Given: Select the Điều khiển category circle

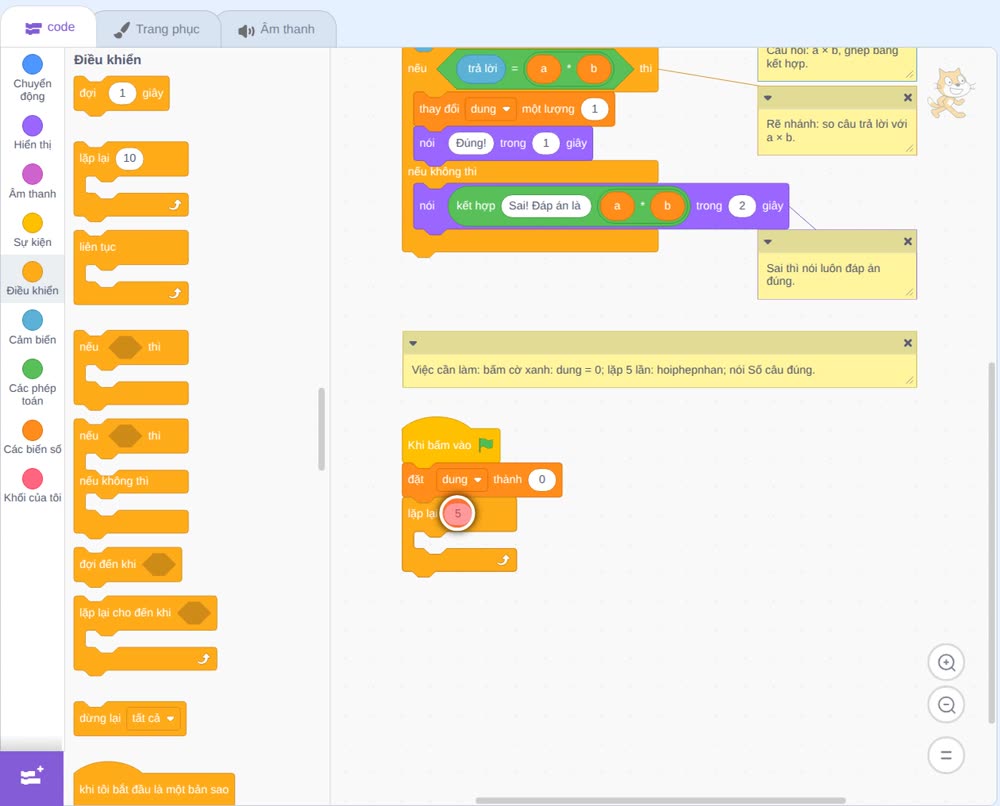Looking at the screenshot, I should [33, 272].
